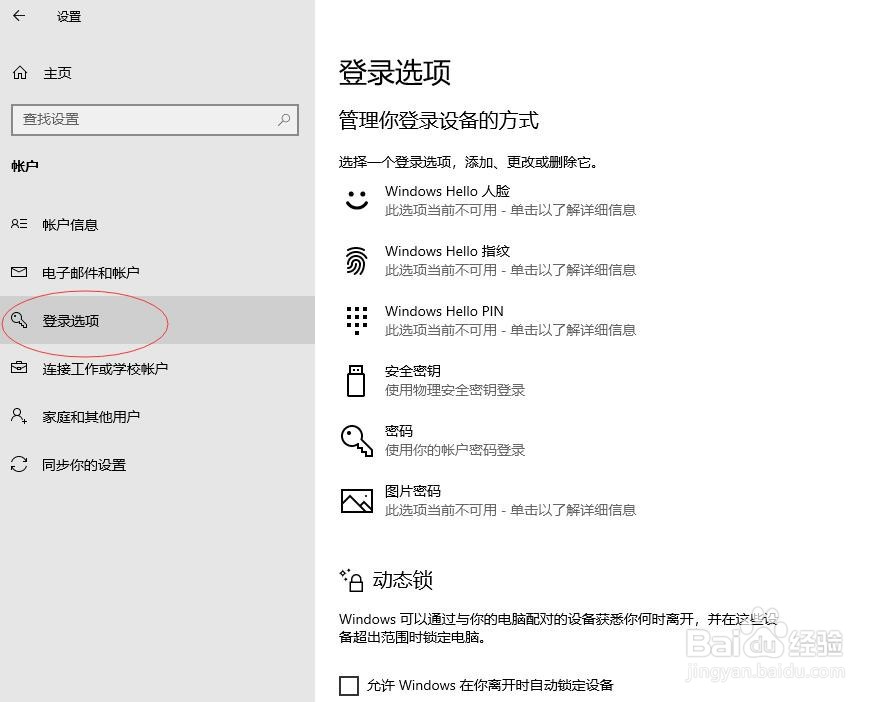Click the search magnifier icon in 查找设置 box
The height and width of the screenshot is (702, 894).
(283, 119)
